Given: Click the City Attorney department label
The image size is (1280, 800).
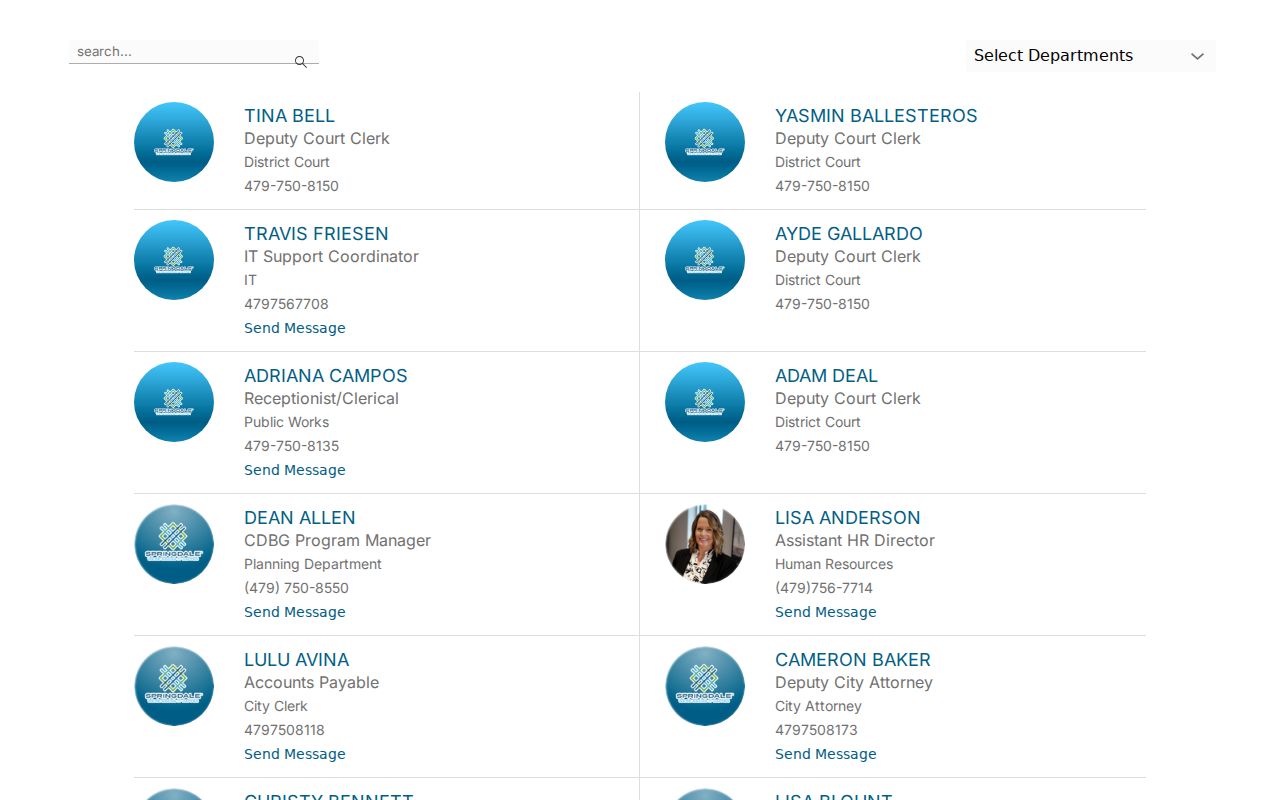Looking at the screenshot, I should coord(818,706).
